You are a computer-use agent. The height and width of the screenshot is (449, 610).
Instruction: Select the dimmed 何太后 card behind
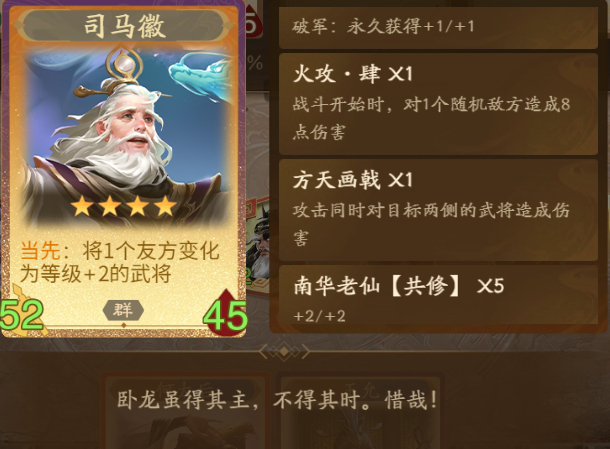(185, 411)
